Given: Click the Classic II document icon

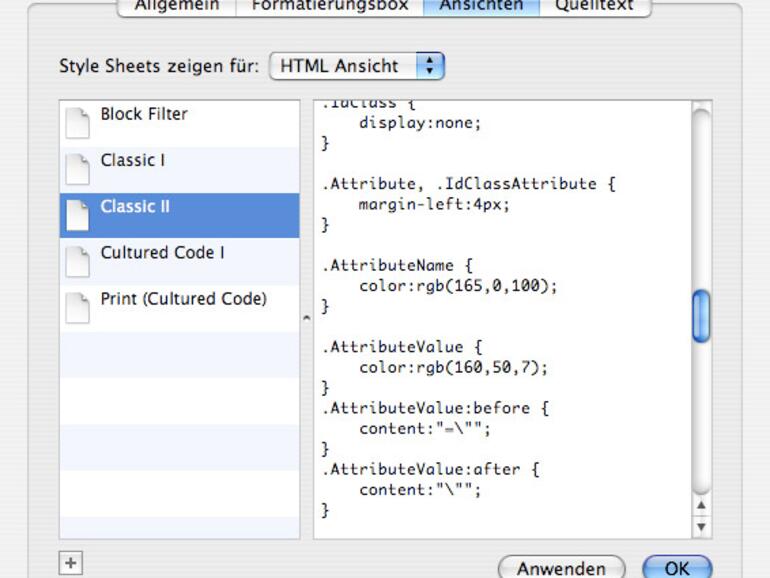Looking at the screenshot, I should 77,215.
